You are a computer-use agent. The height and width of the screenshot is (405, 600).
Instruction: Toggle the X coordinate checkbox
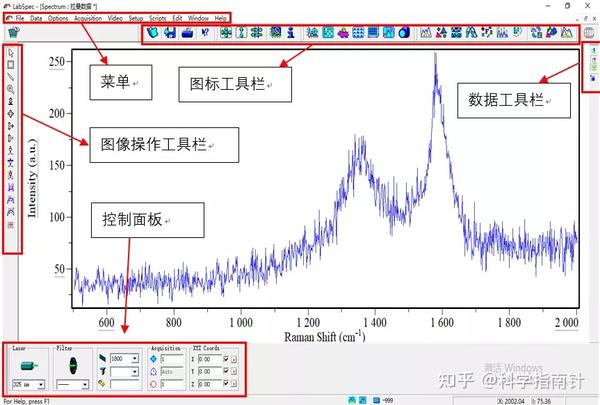[x=226, y=359]
